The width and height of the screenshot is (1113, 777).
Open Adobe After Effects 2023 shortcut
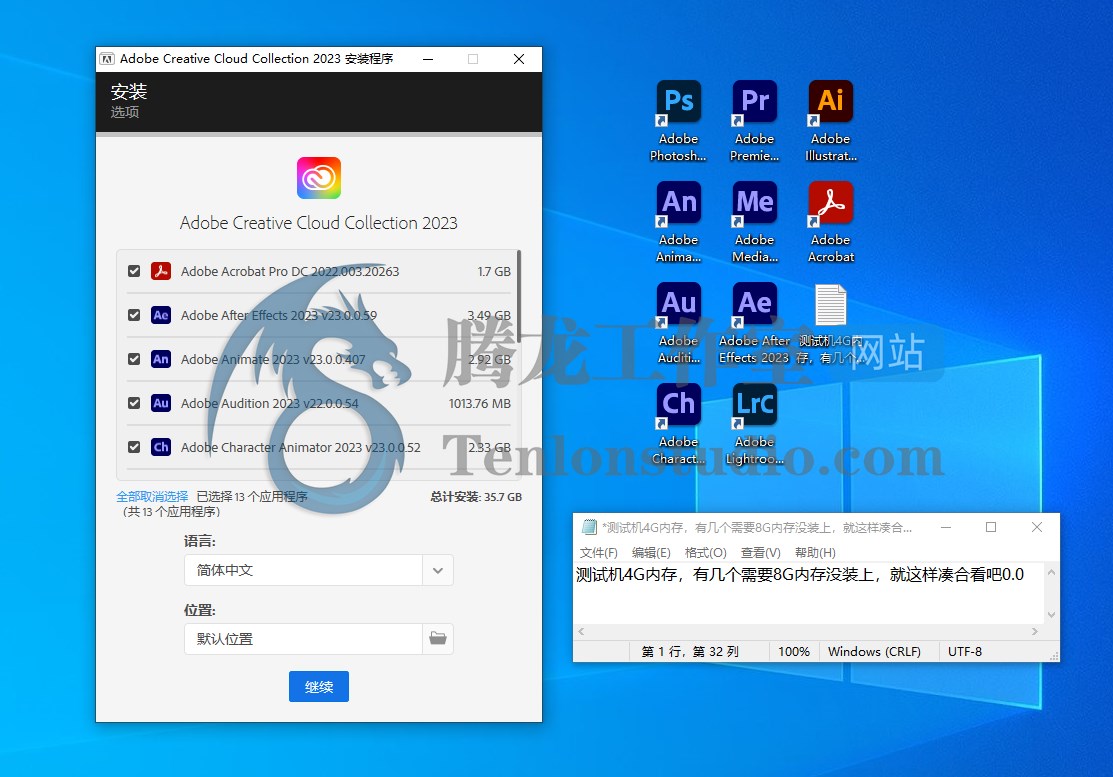tap(755, 324)
